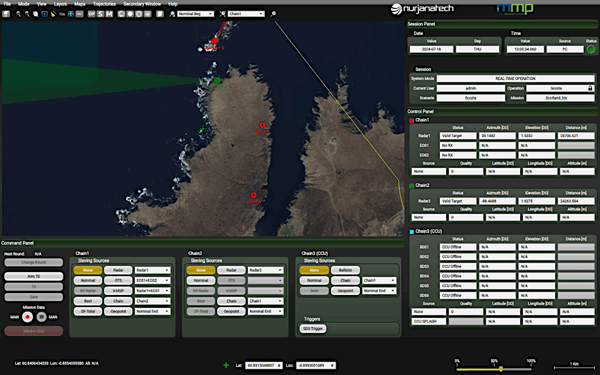This screenshot has width=600, height=375.
Task: Stop Mission Data with the square button
Action: click(41, 317)
